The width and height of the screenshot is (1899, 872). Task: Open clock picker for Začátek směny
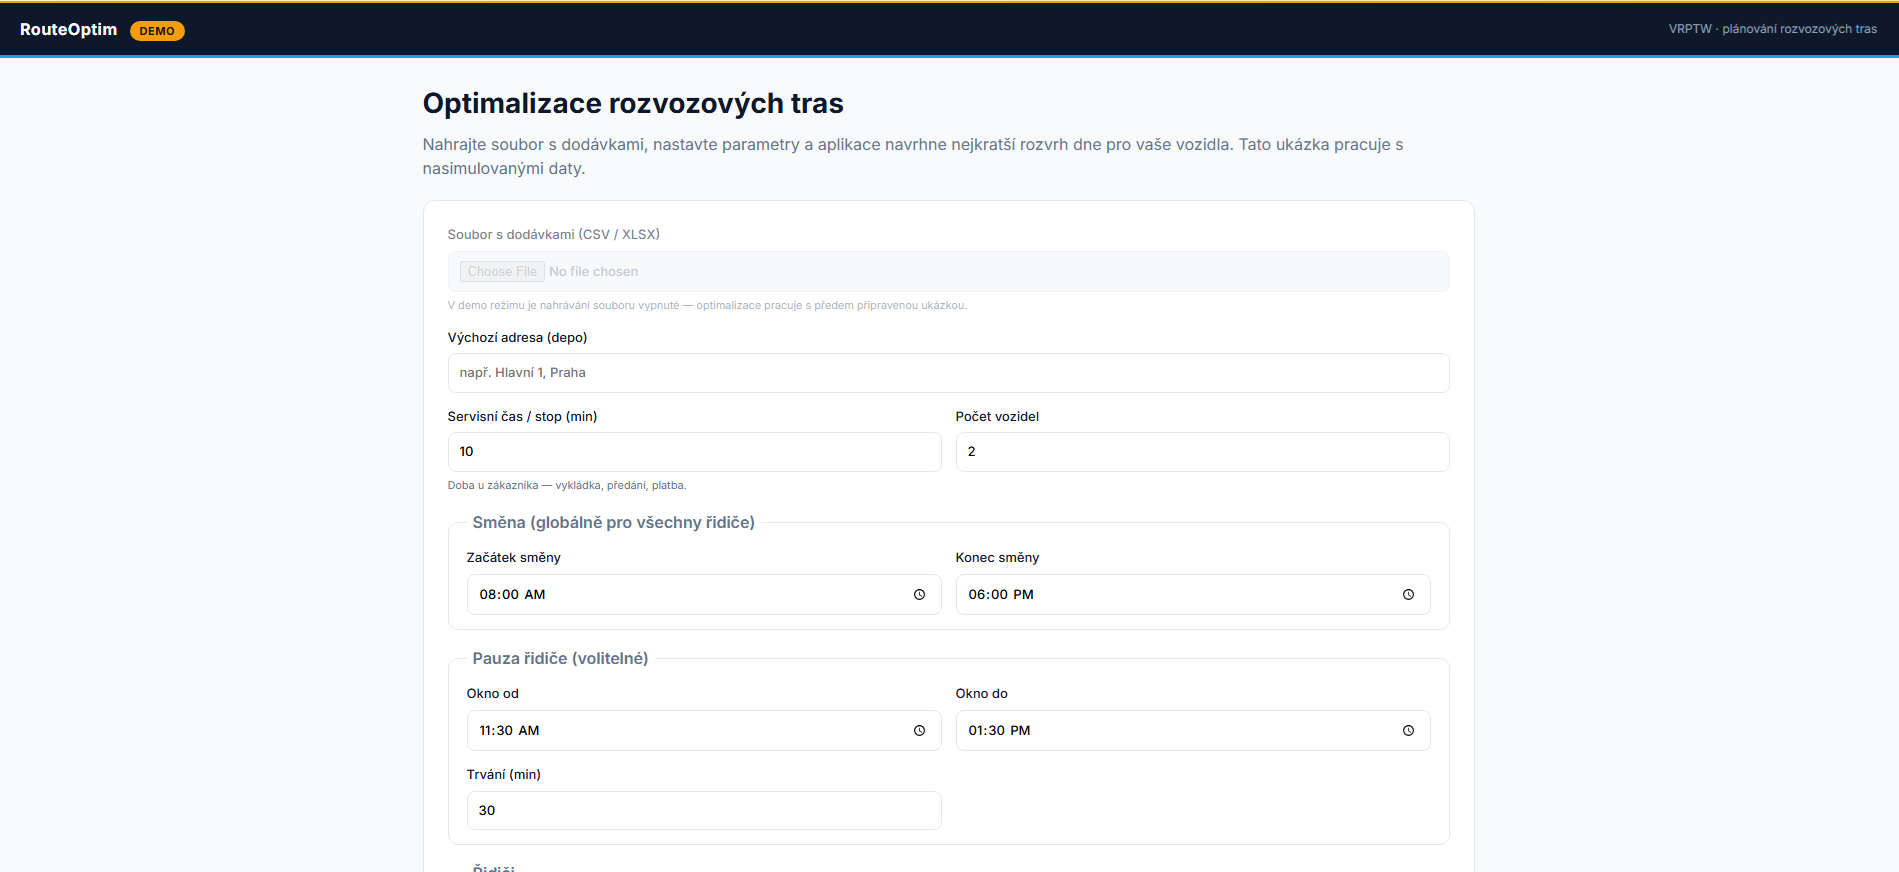[x=919, y=595]
